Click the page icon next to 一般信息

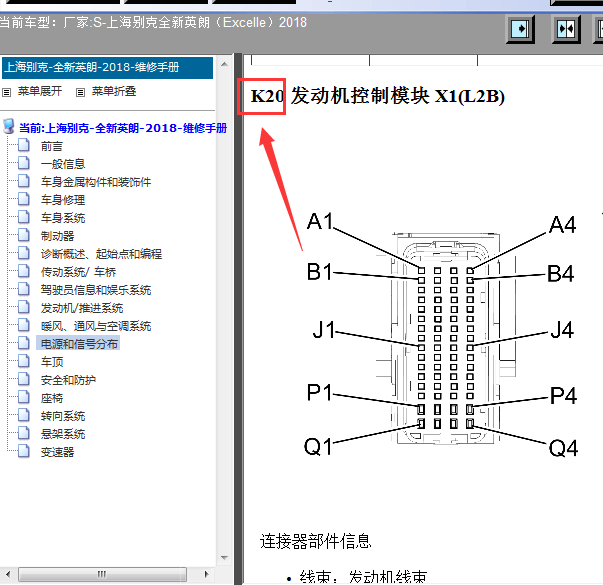24,163
